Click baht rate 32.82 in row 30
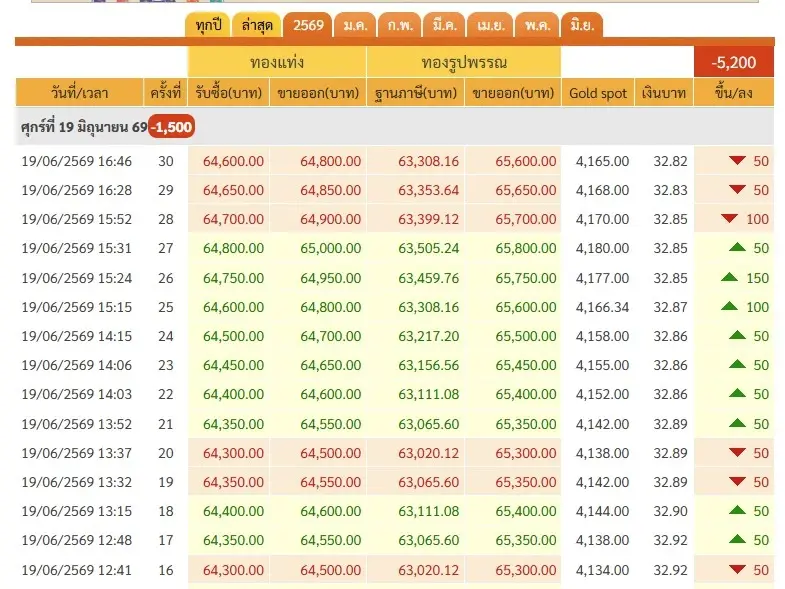The height and width of the screenshot is (589, 785). (x=670, y=161)
